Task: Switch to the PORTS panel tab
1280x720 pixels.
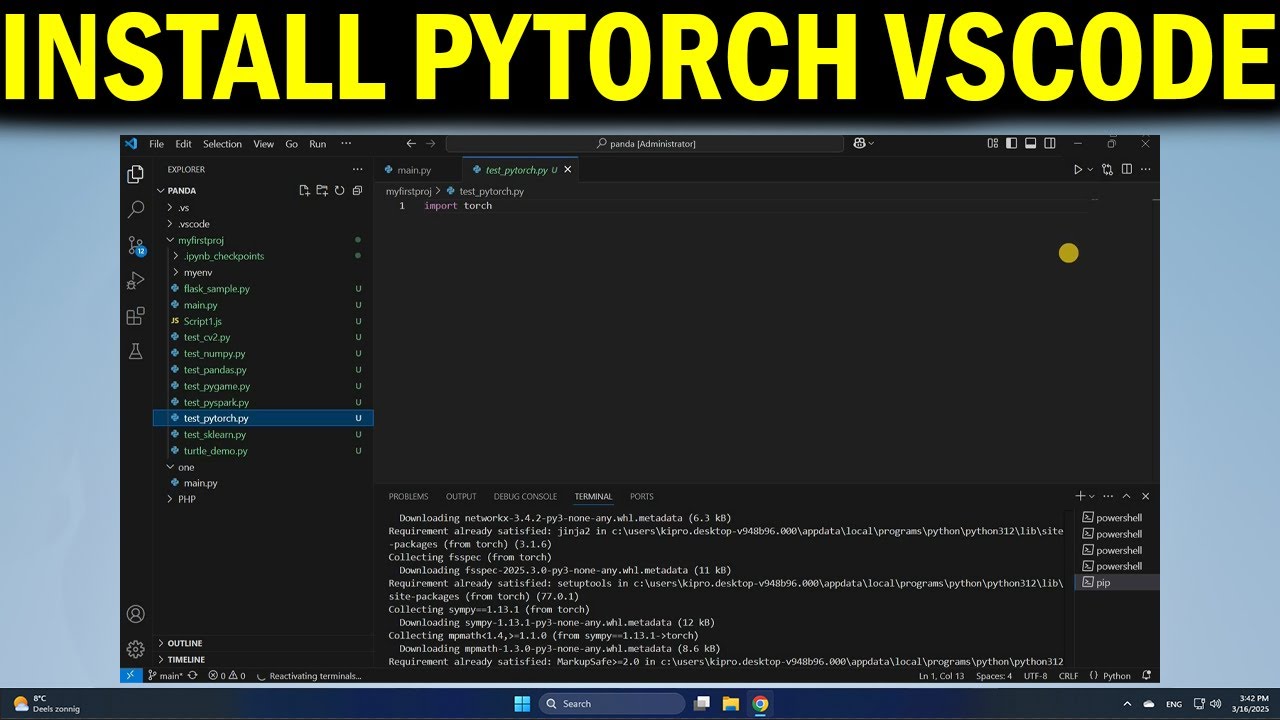Action: (x=642, y=496)
